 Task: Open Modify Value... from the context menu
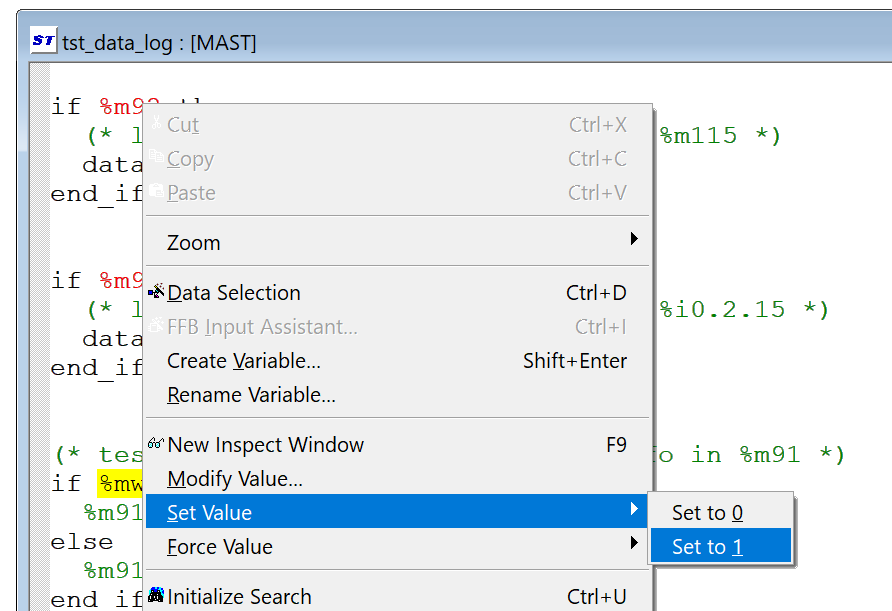click(235, 479)
